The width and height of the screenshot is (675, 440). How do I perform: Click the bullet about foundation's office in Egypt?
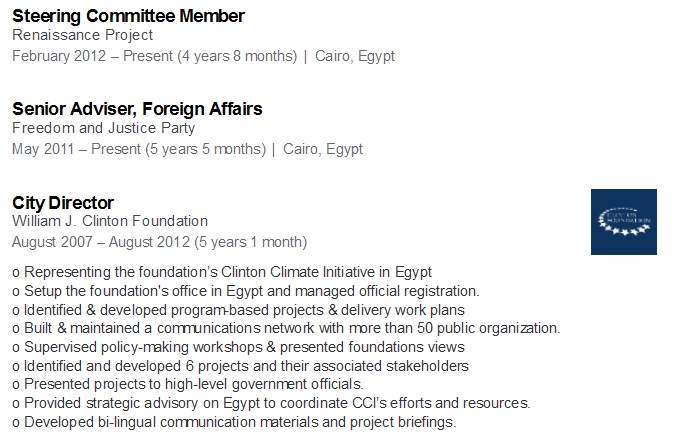tap(245, 291)
